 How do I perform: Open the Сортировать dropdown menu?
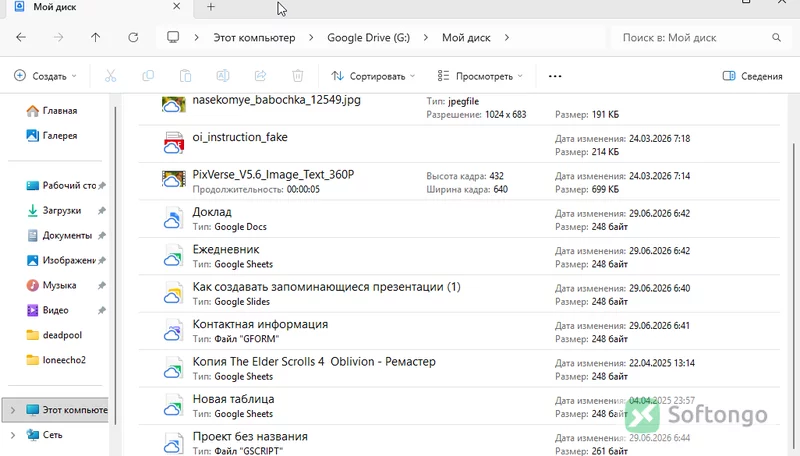pos(373,76)
